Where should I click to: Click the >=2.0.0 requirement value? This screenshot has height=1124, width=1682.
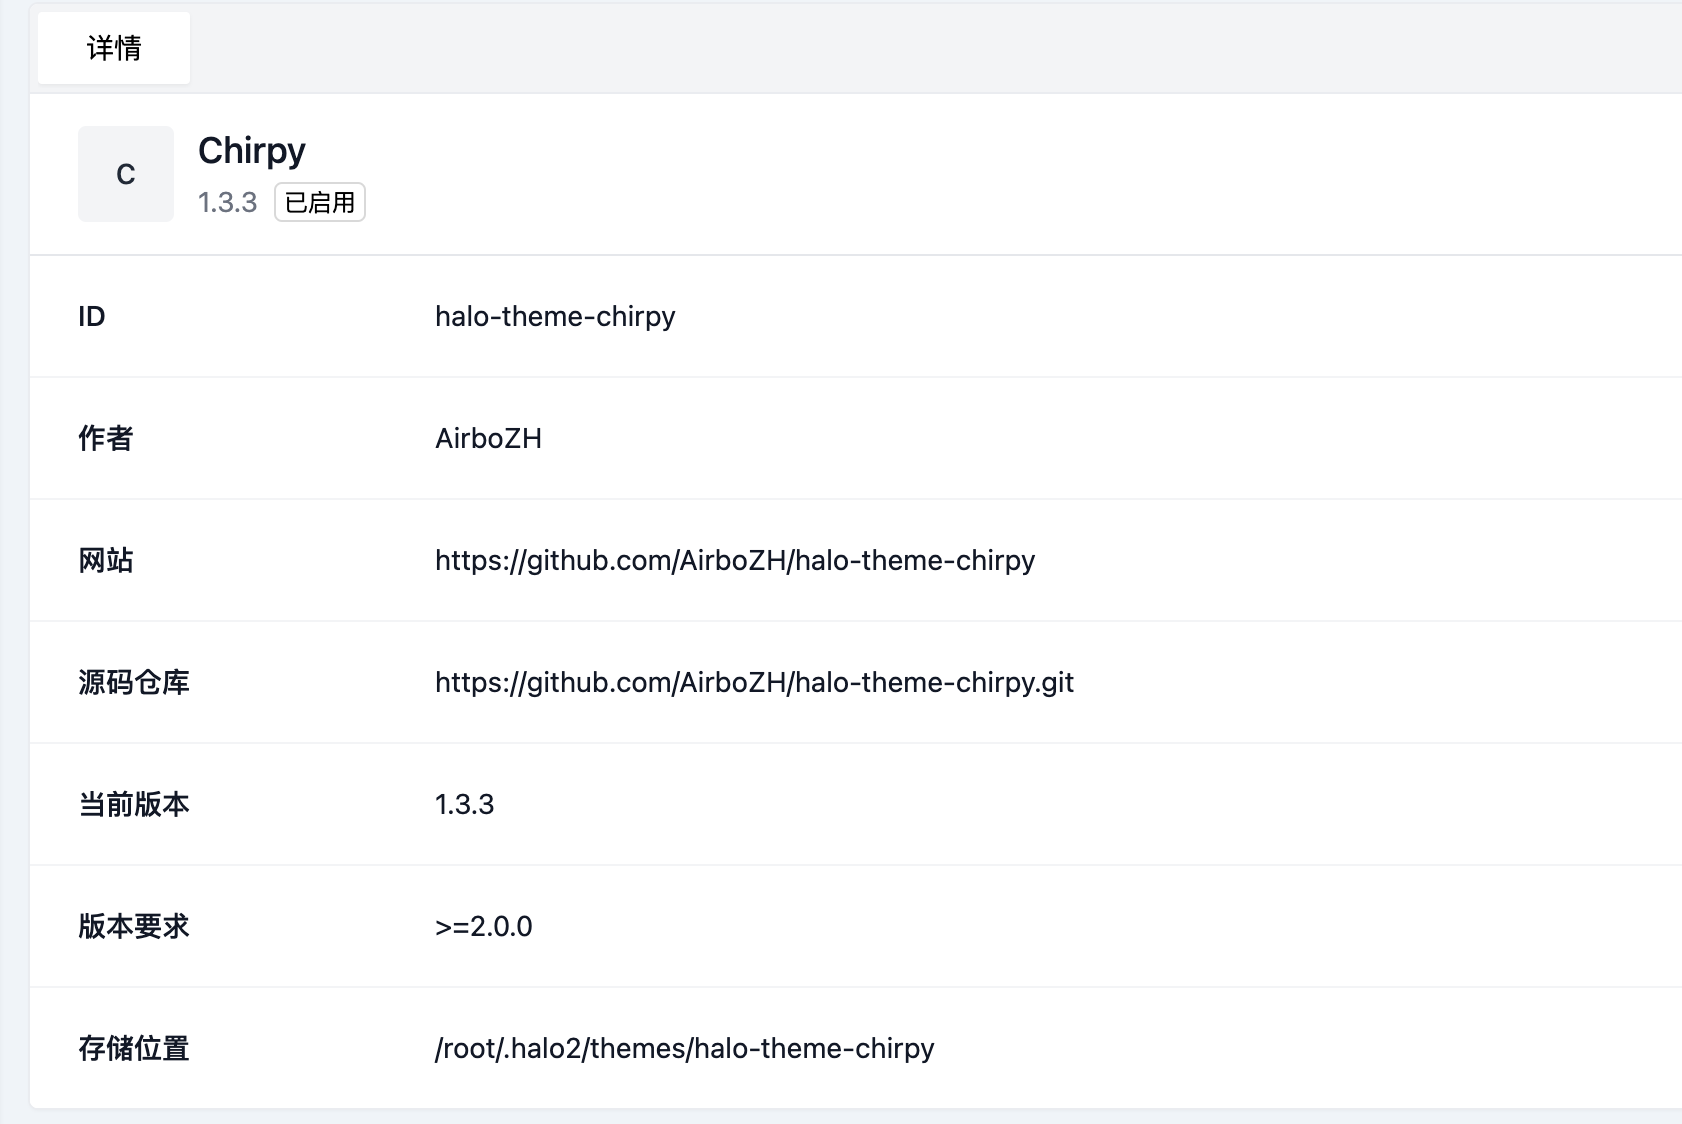[484, 926]
